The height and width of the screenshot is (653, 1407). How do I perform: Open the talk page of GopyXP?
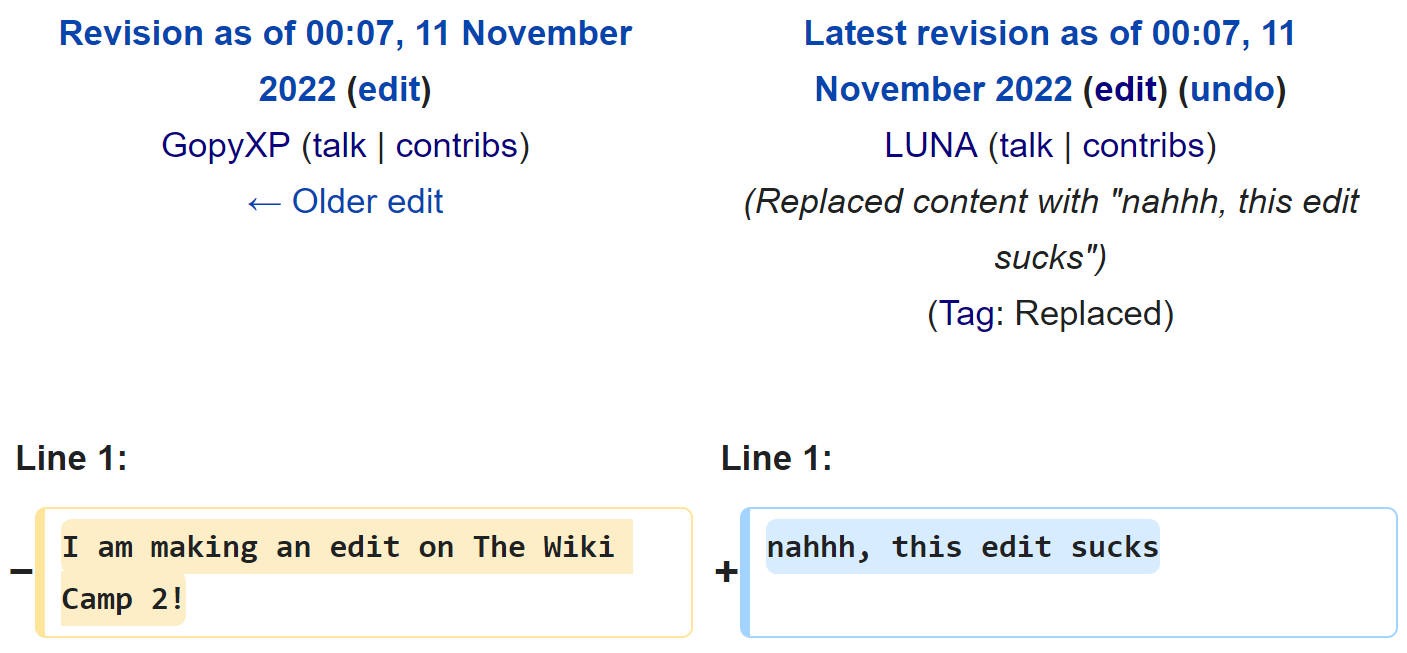340,146
